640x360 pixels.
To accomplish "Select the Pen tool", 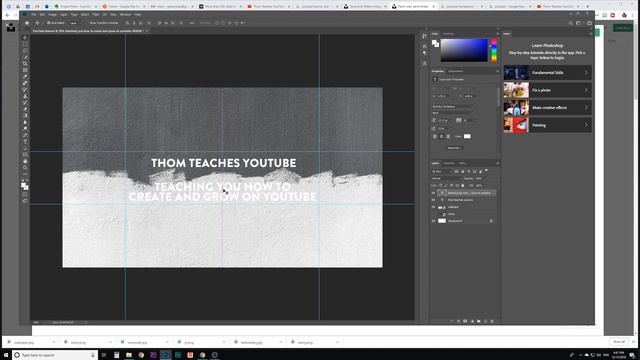I will tap(25, 135).
